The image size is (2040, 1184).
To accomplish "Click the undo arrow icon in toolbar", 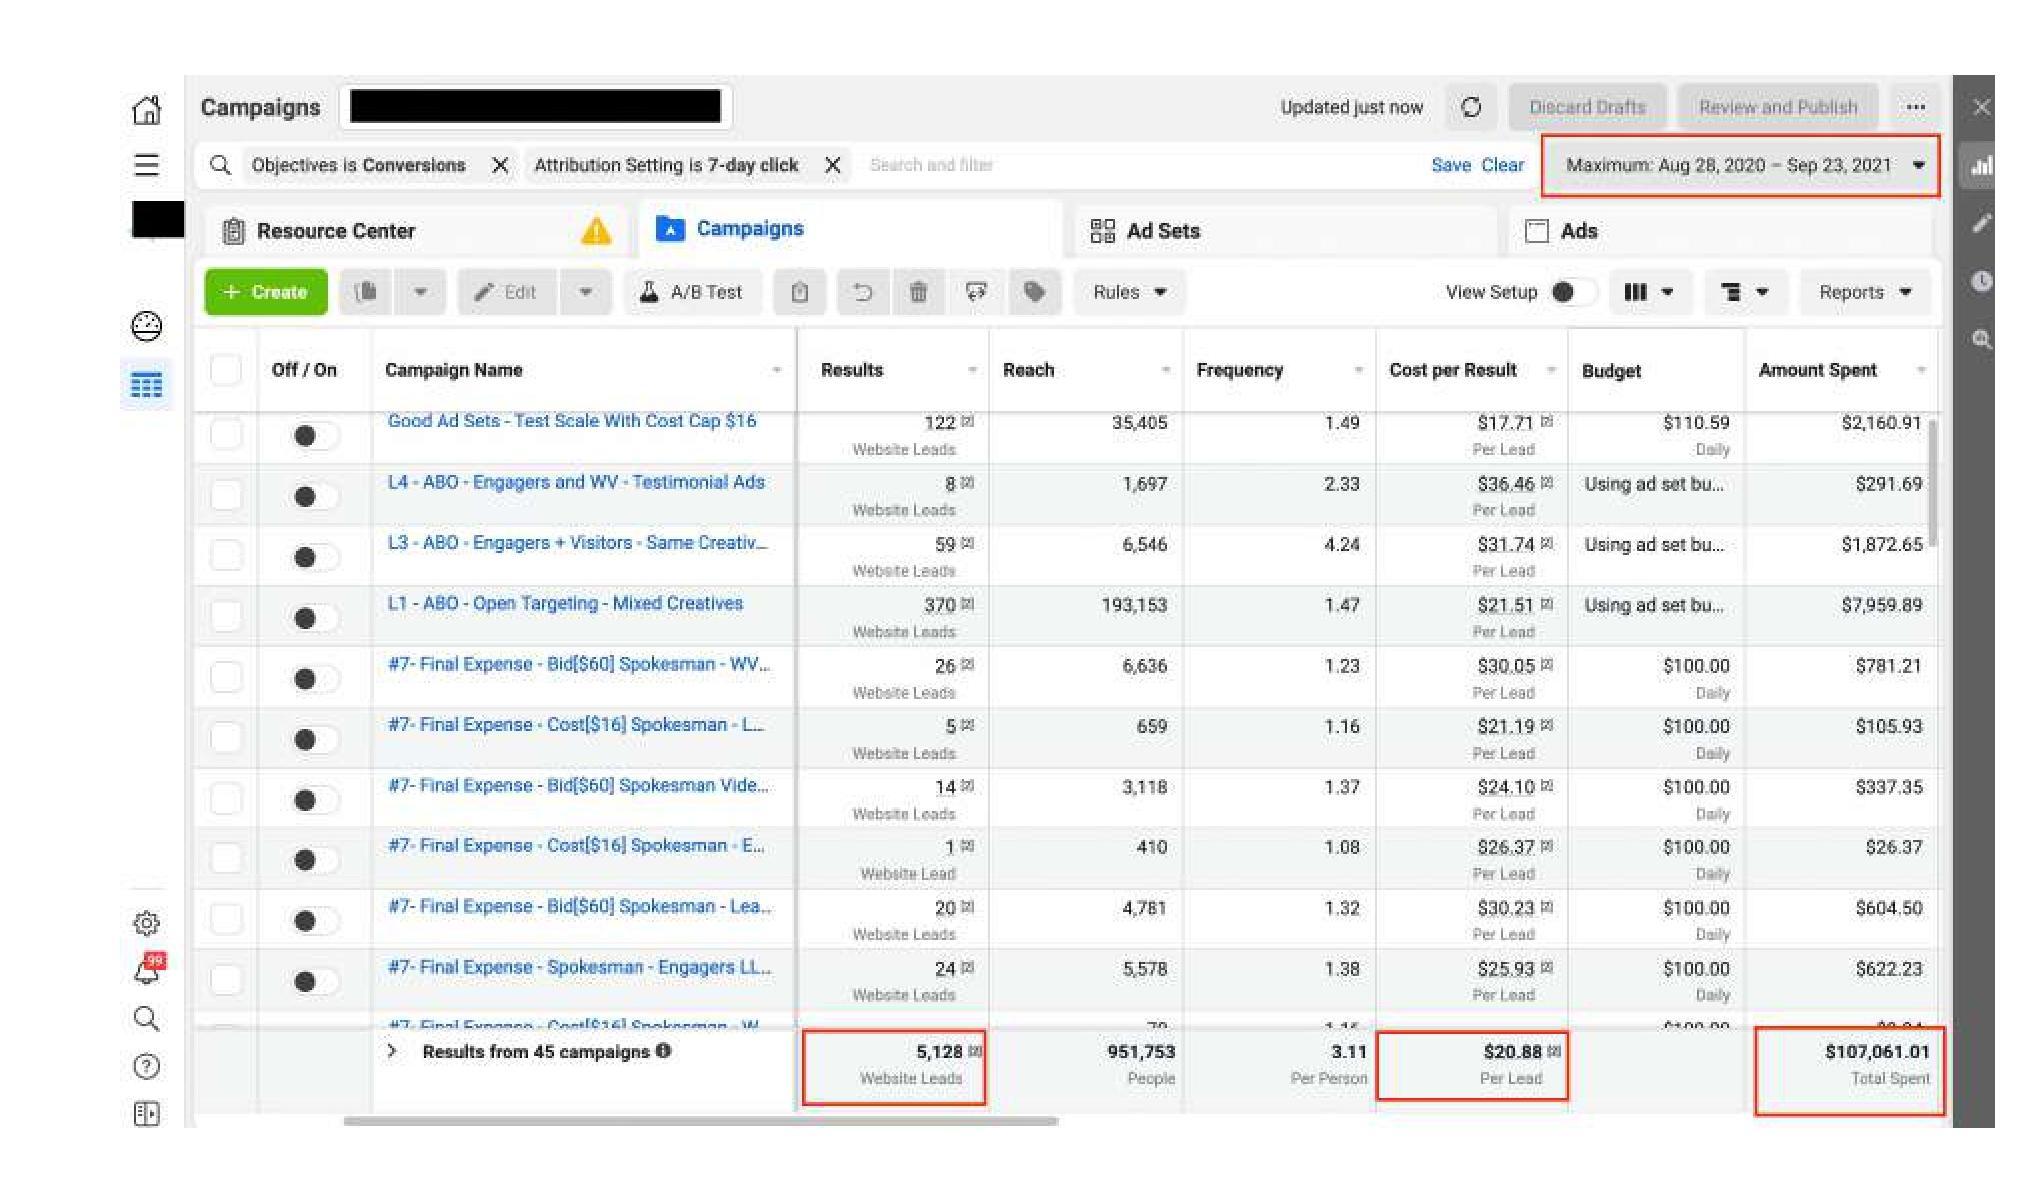I will pyautogui.click(x=862, y=292).
